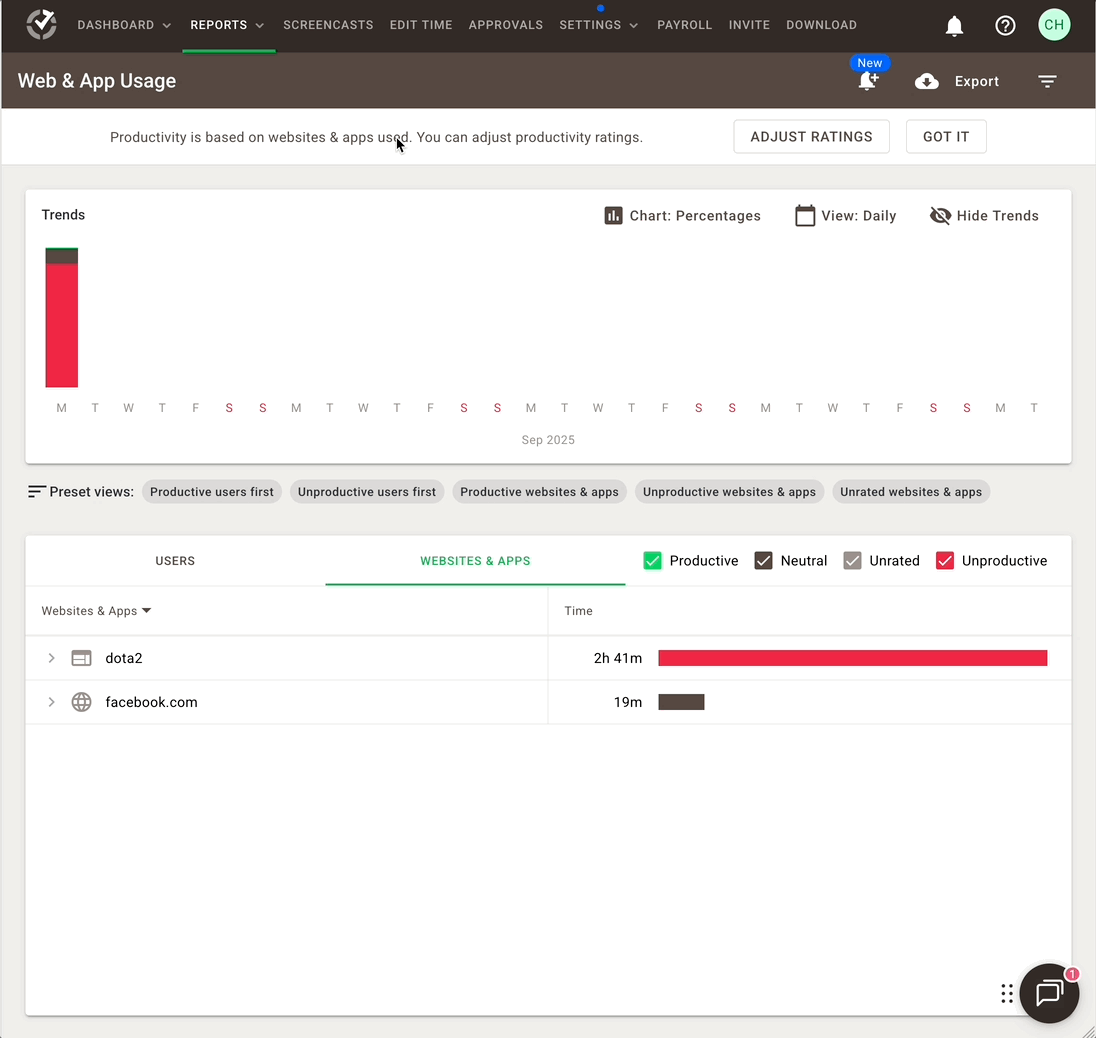Open the help question mark icon
1096x1038 pixels.
1005,26
